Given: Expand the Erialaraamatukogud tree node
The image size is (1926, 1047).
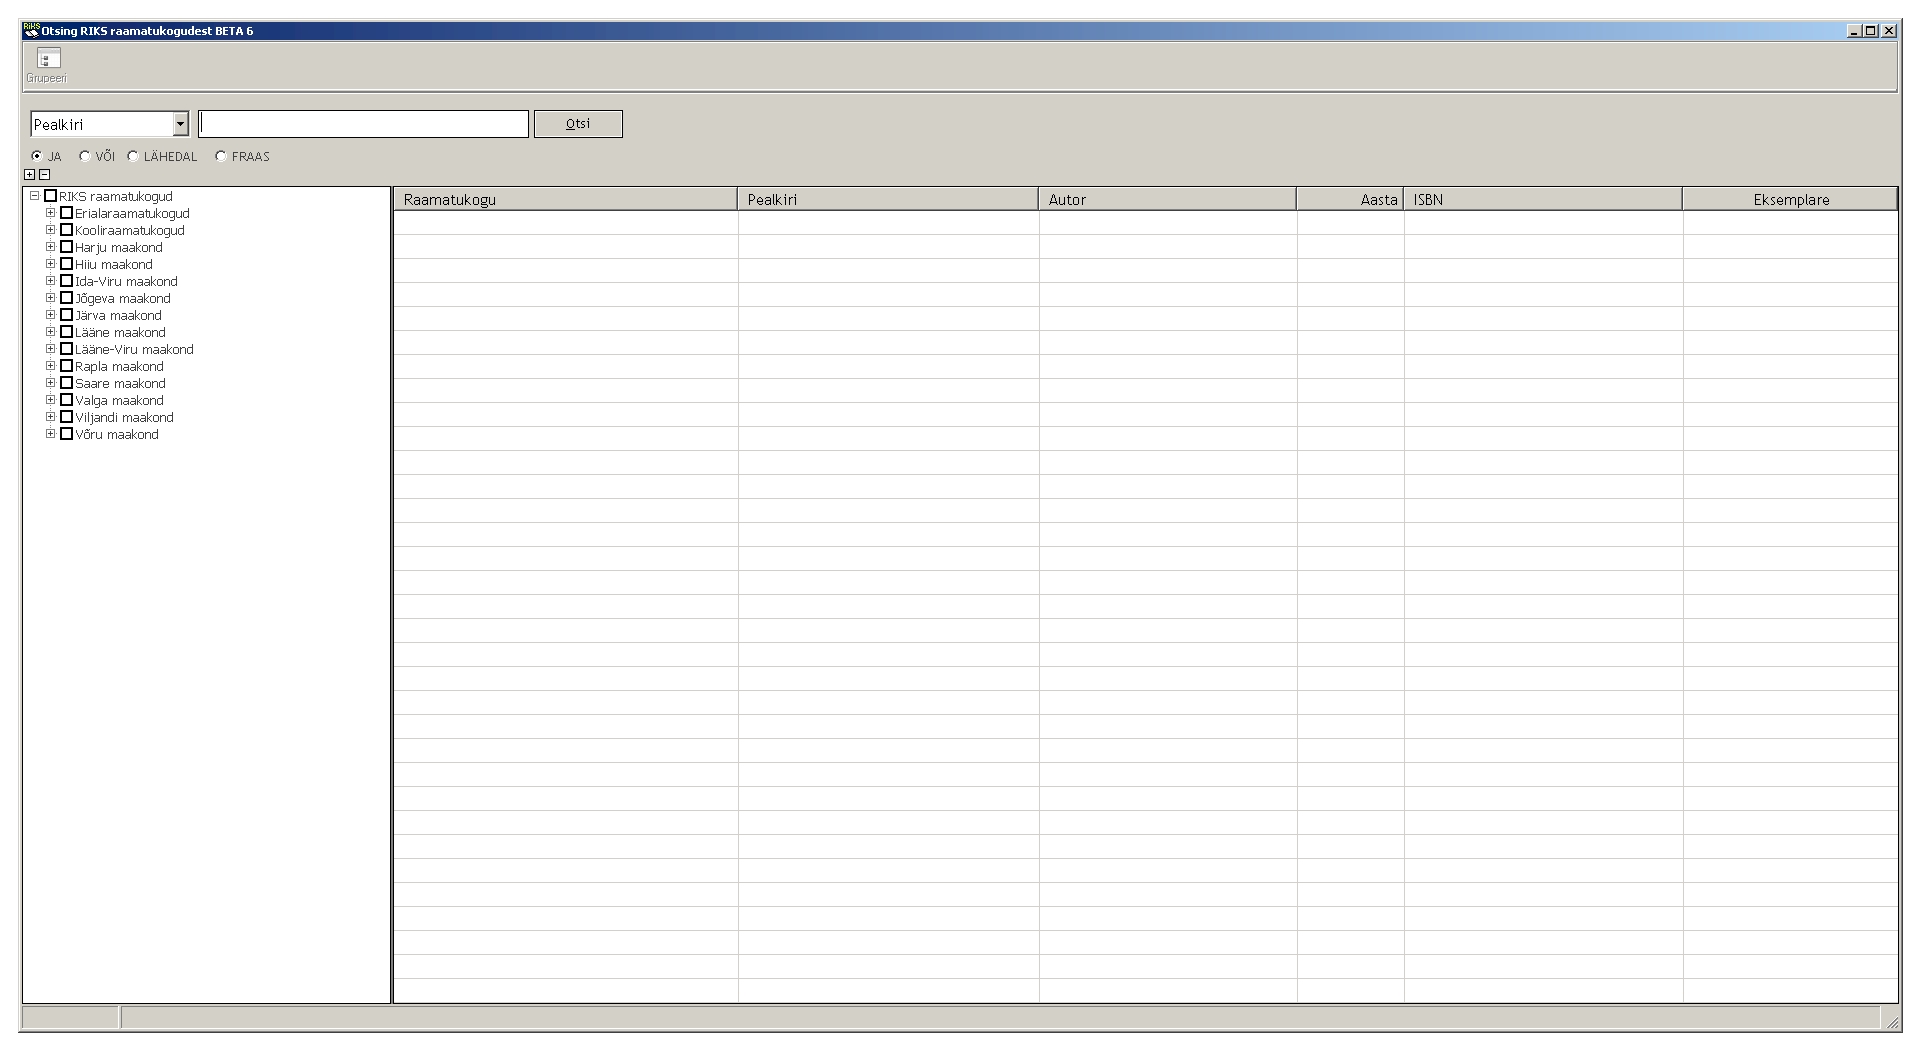Looking at the screenshot, I should pos(50,213).
